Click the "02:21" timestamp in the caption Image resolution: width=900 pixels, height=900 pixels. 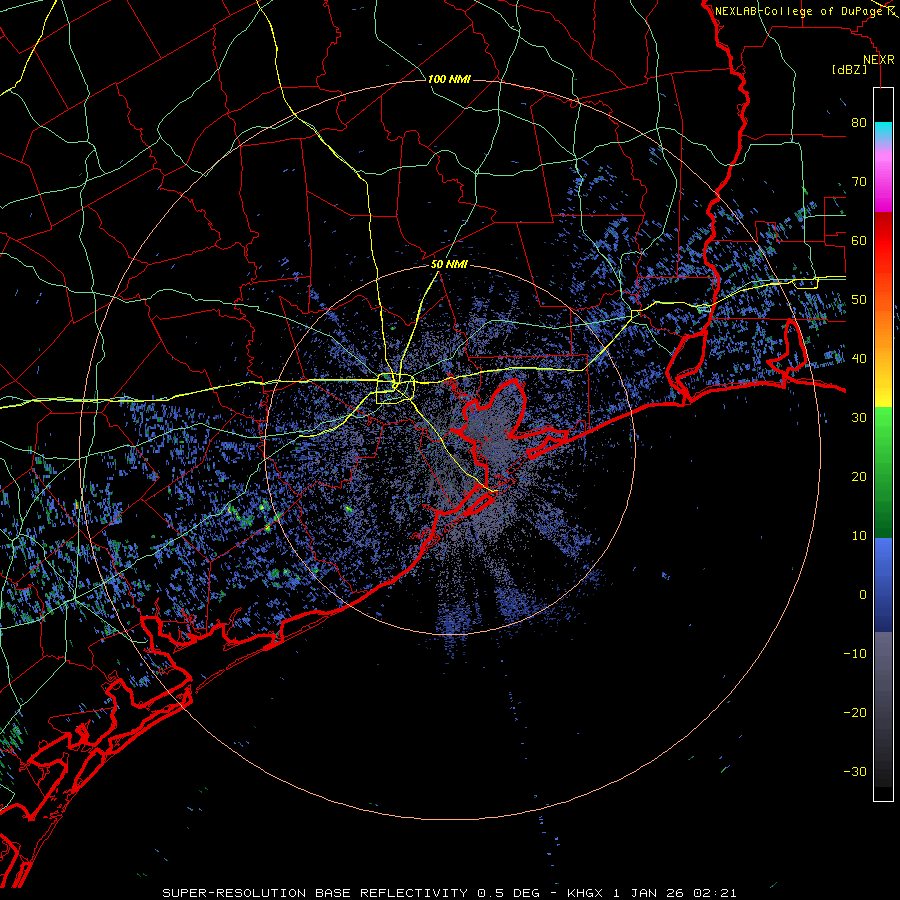[714, 893]
